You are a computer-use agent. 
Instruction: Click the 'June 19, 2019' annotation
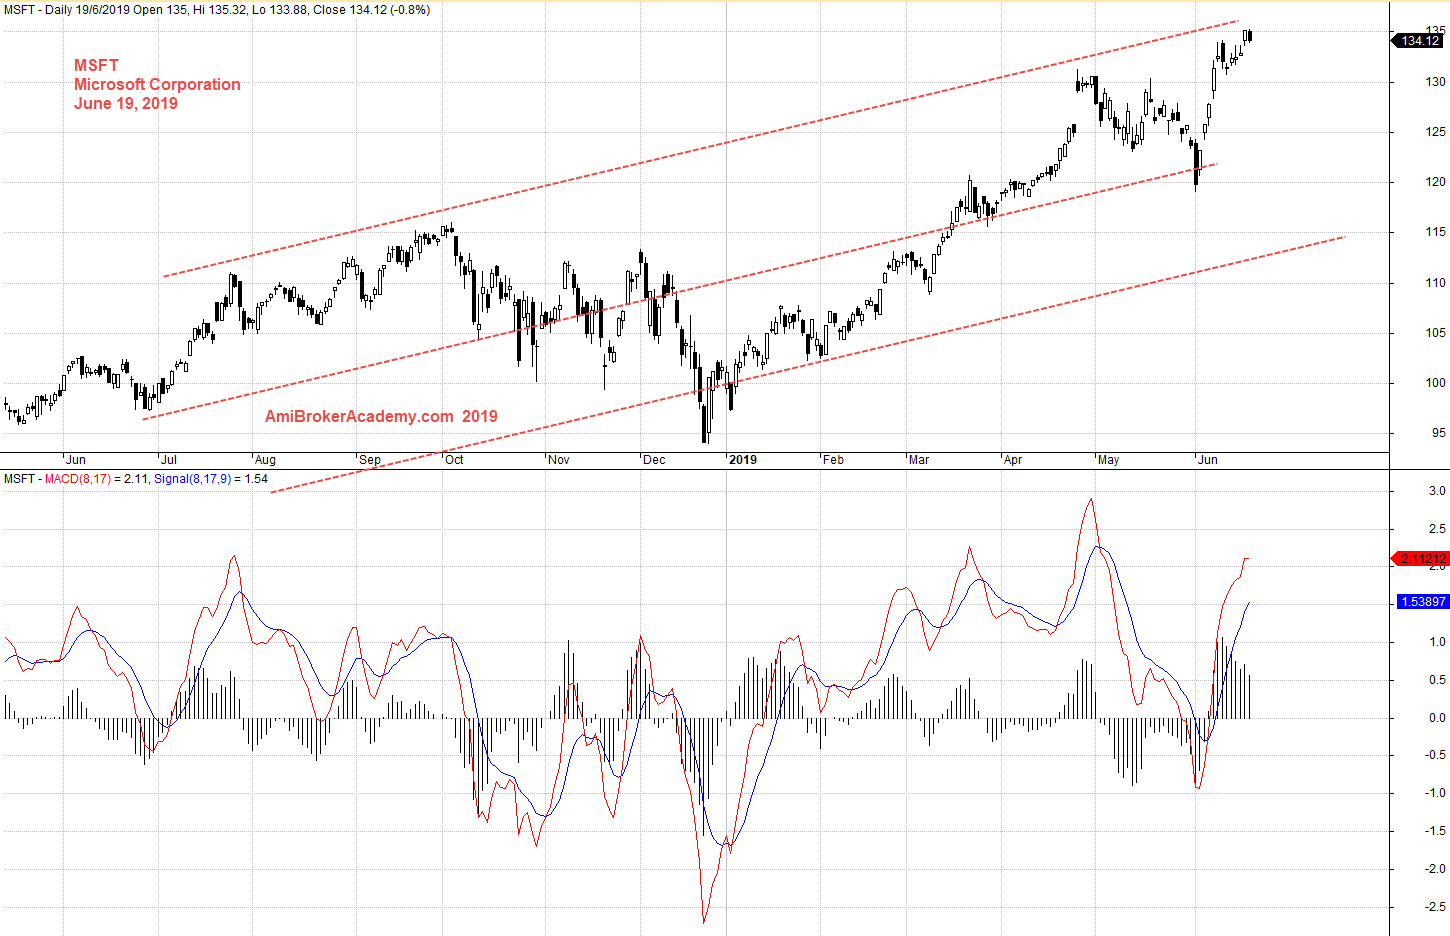tap(126, 104)
